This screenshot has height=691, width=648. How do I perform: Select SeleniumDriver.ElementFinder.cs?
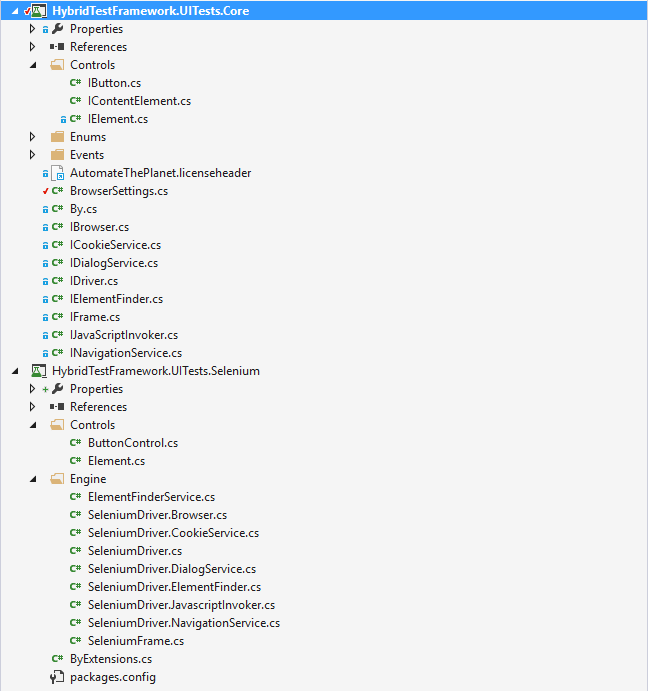[x=175, y=587]
